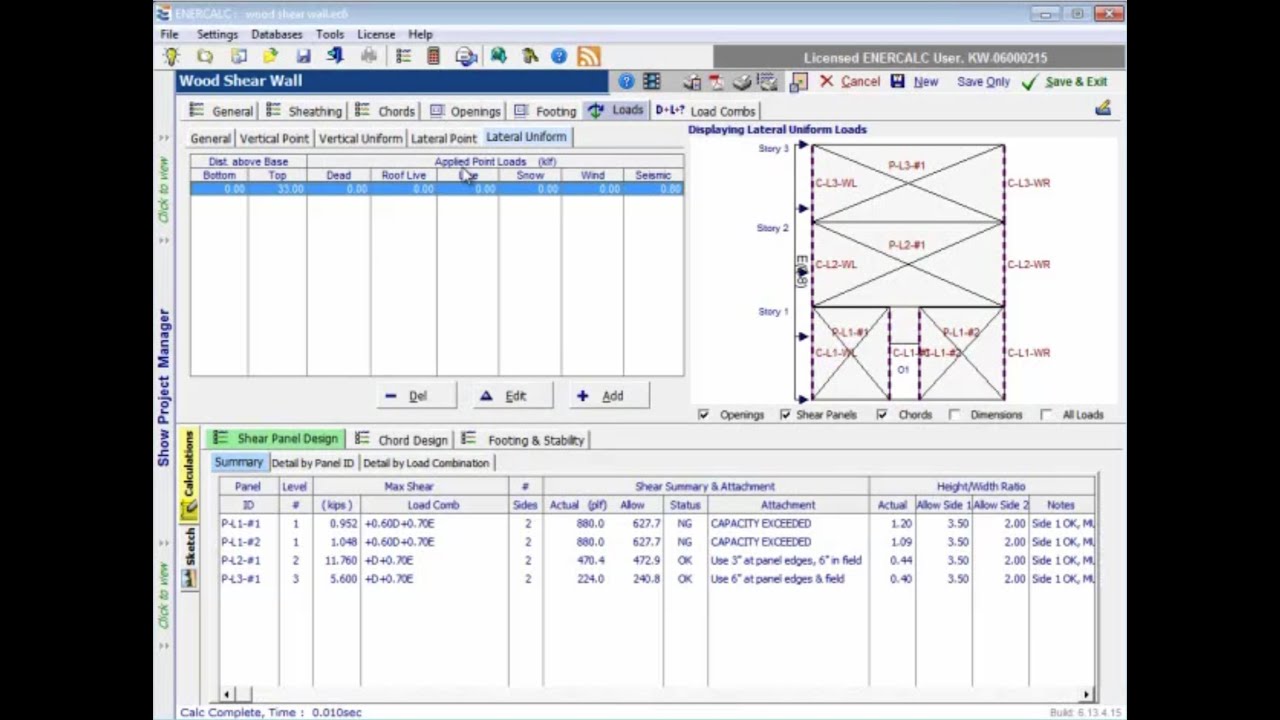This screenshot has width=1280, height=720.
Task: Switch to the Openings tab
Action: [465, 111]
